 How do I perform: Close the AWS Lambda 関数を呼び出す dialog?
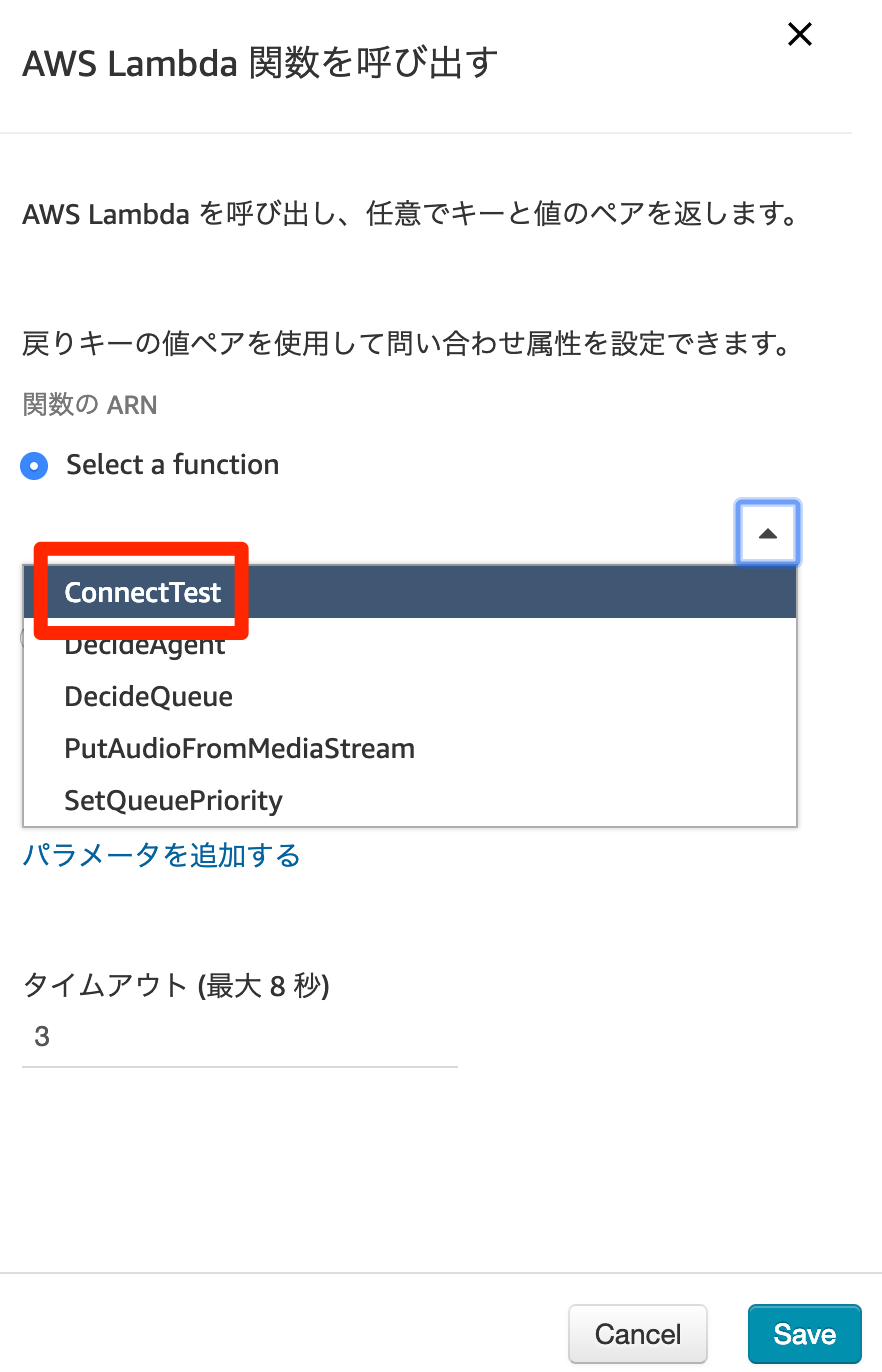tap(800, 34)
